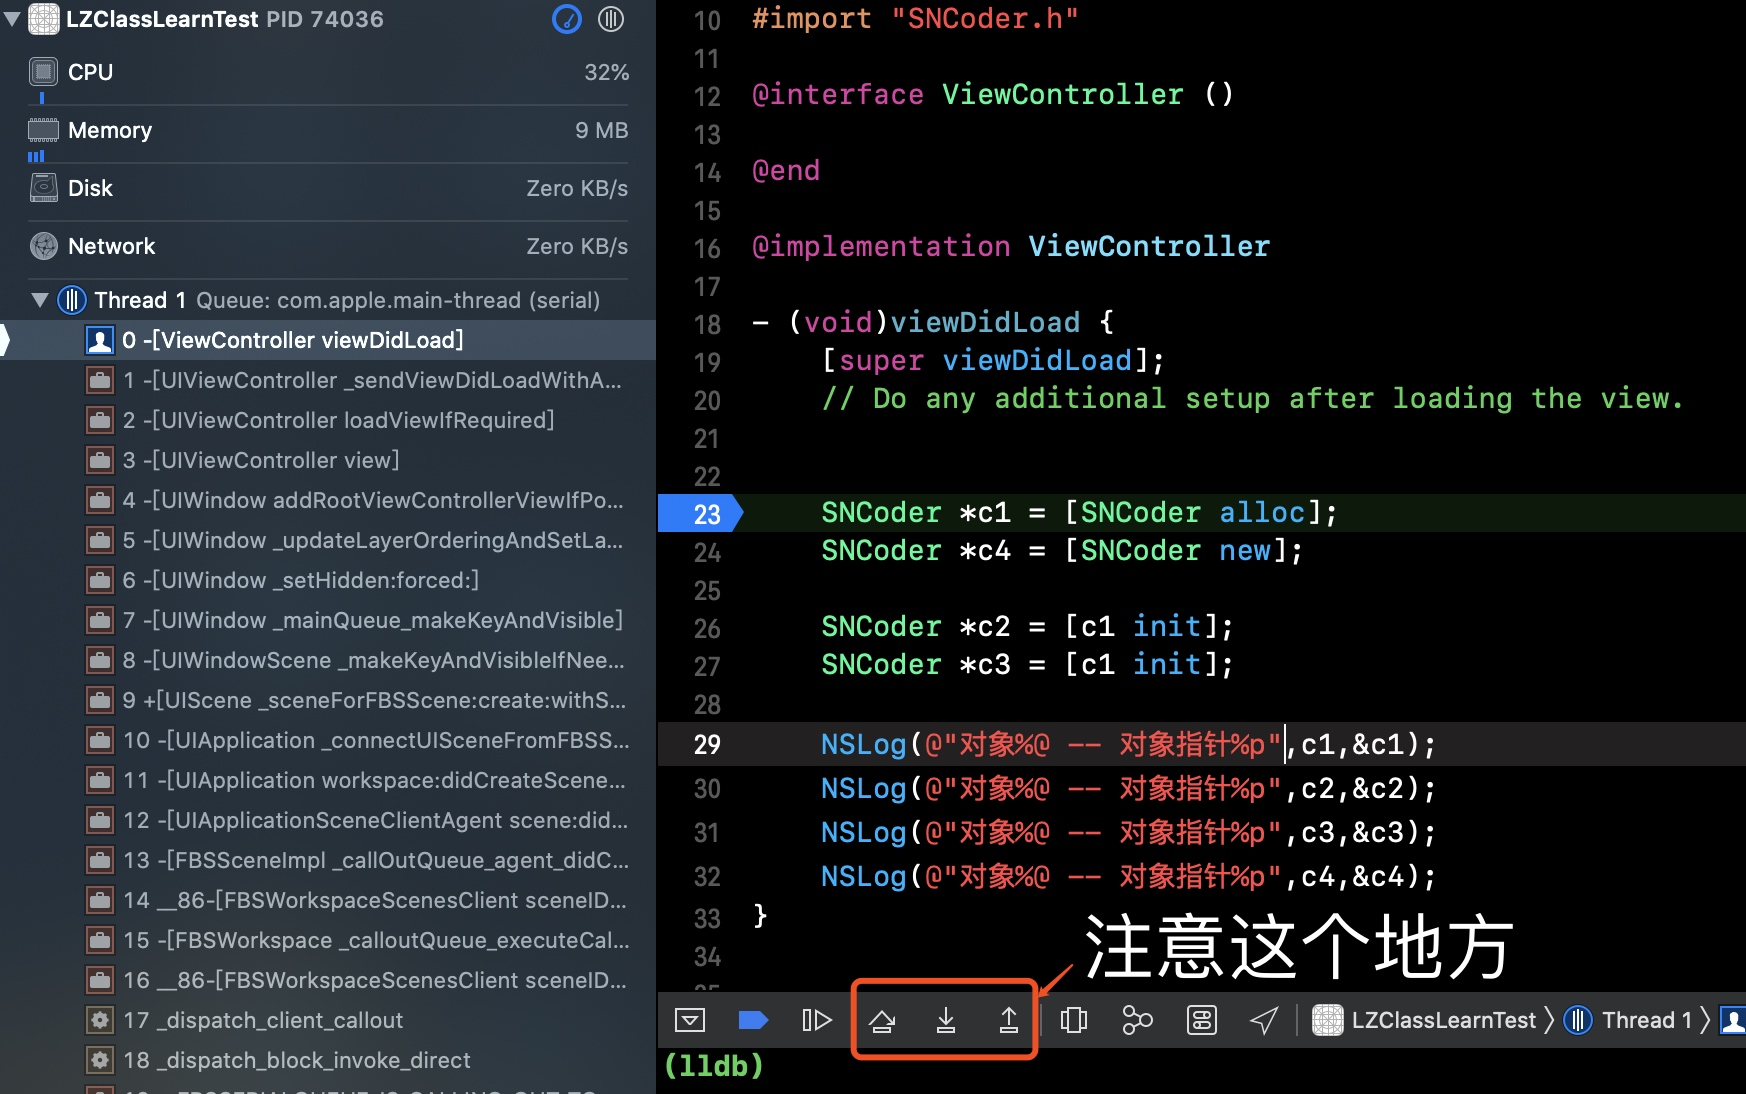Step over the current line

[x=881, y=1020]
